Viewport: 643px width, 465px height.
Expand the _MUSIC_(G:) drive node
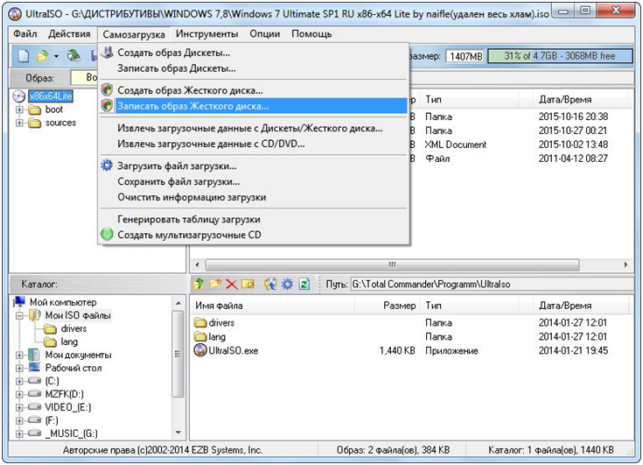pos(19,434)
